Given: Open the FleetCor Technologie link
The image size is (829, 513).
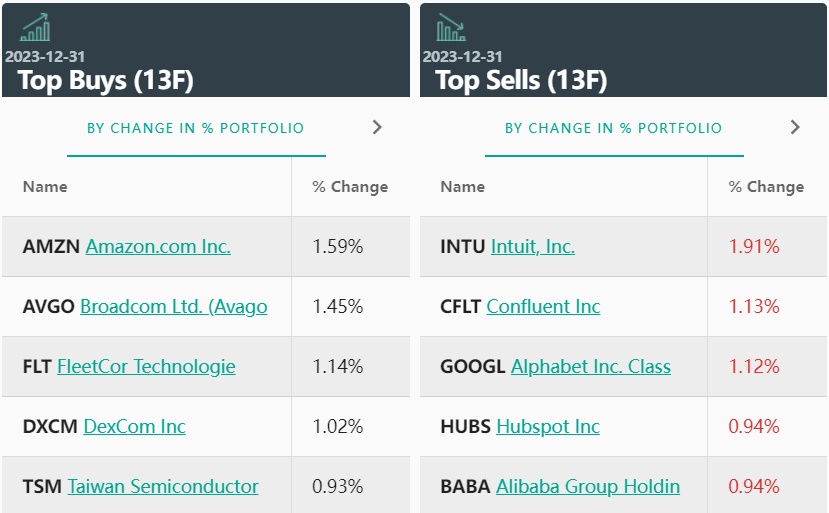Looking at the screenshot, I should click(146, 366).
